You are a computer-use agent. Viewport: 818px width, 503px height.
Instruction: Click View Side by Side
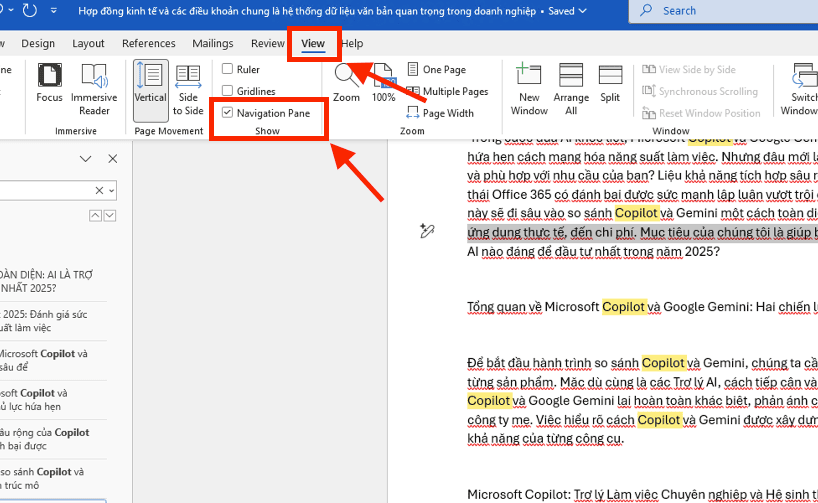click(689, 69)
